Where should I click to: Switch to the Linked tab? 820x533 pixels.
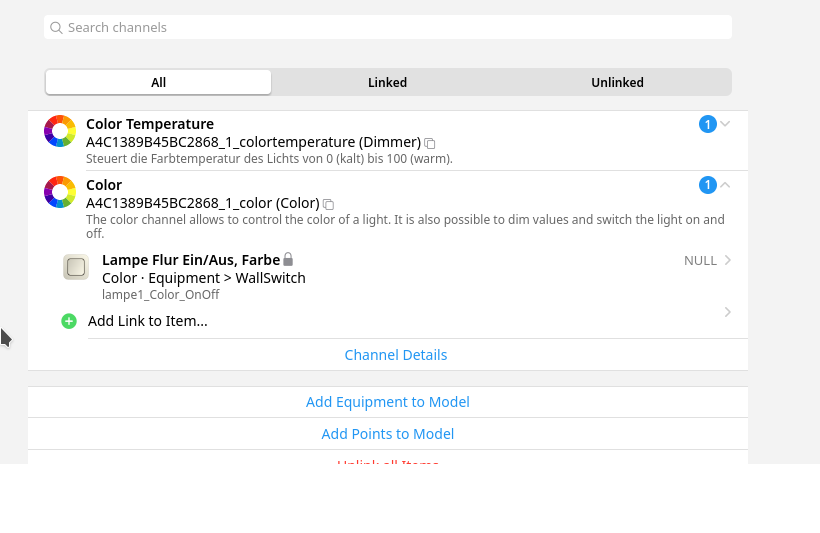point(388,82)
